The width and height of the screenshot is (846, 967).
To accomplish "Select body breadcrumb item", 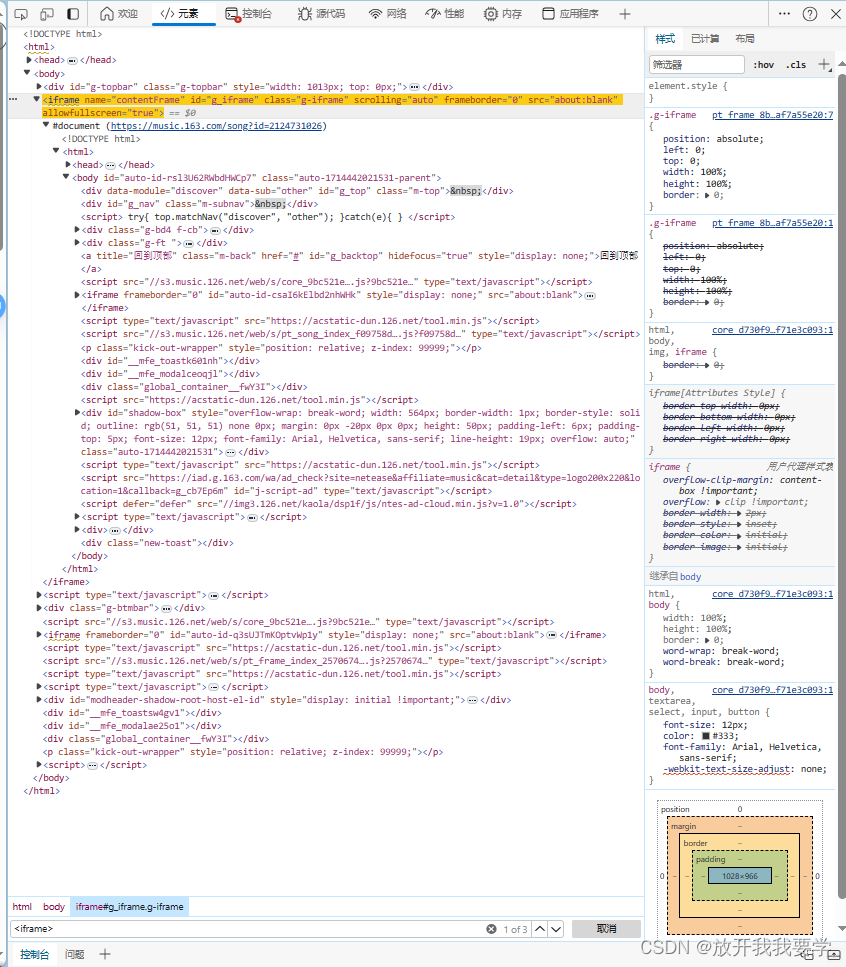I will (54, 907).
